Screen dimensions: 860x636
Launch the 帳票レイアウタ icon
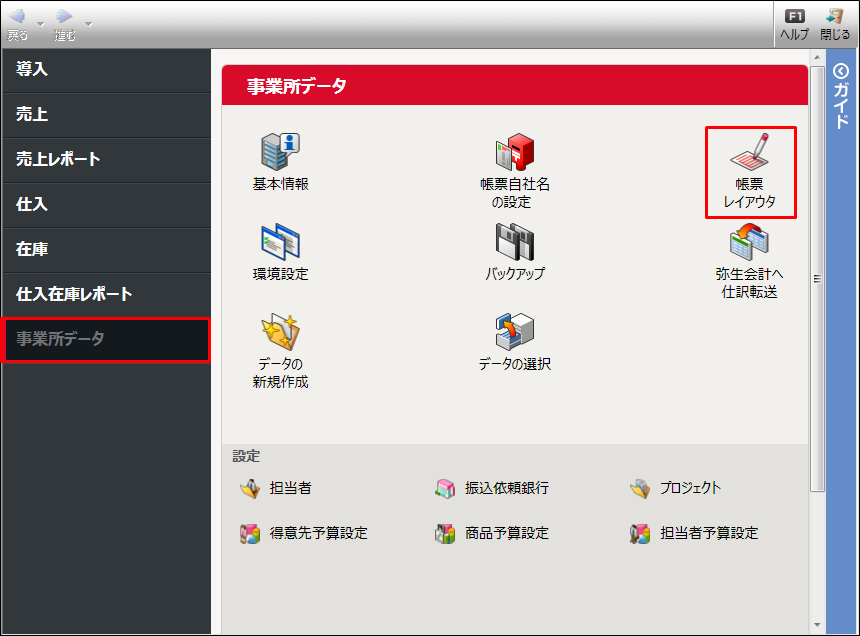point(749,152)
